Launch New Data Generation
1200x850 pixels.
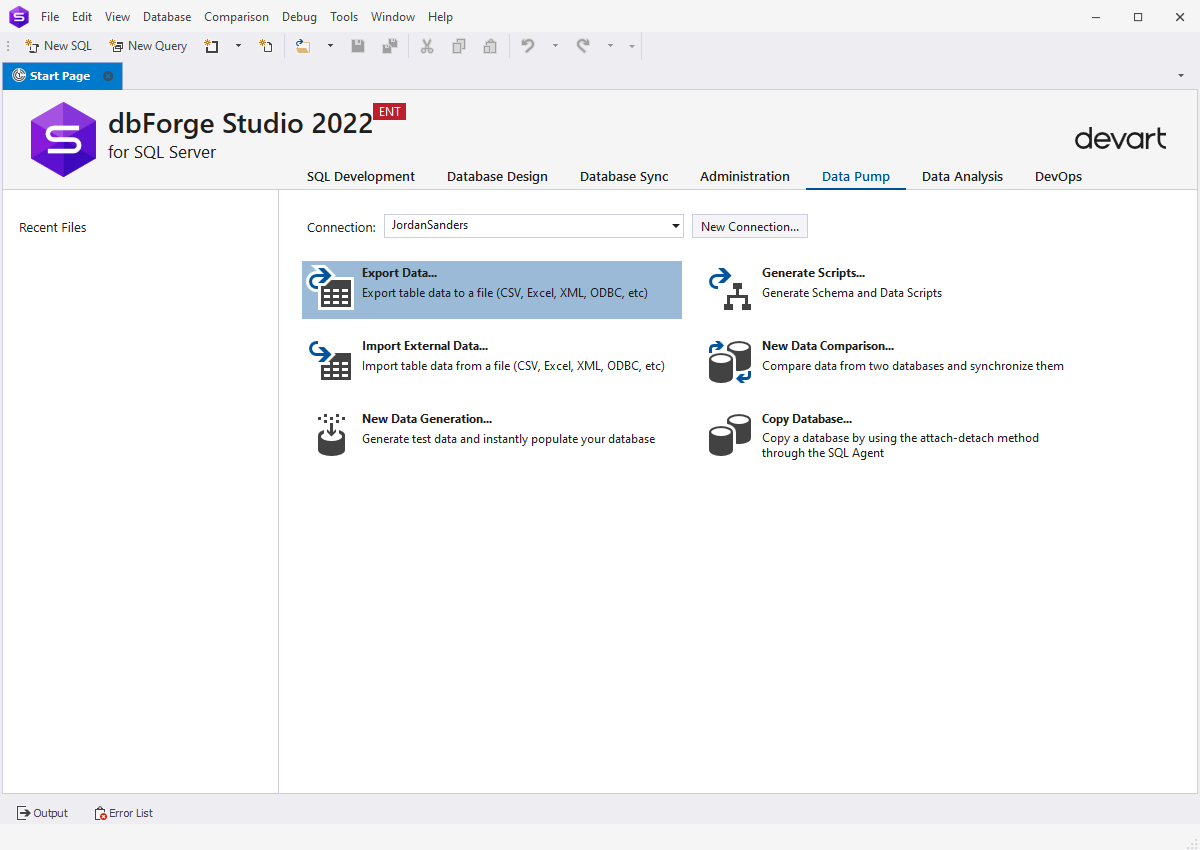click(427, 418)
